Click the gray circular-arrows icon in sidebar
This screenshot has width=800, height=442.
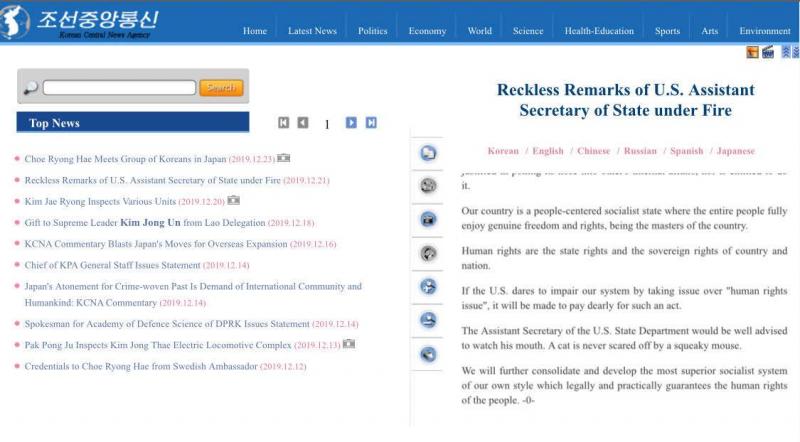click(428, 253)
